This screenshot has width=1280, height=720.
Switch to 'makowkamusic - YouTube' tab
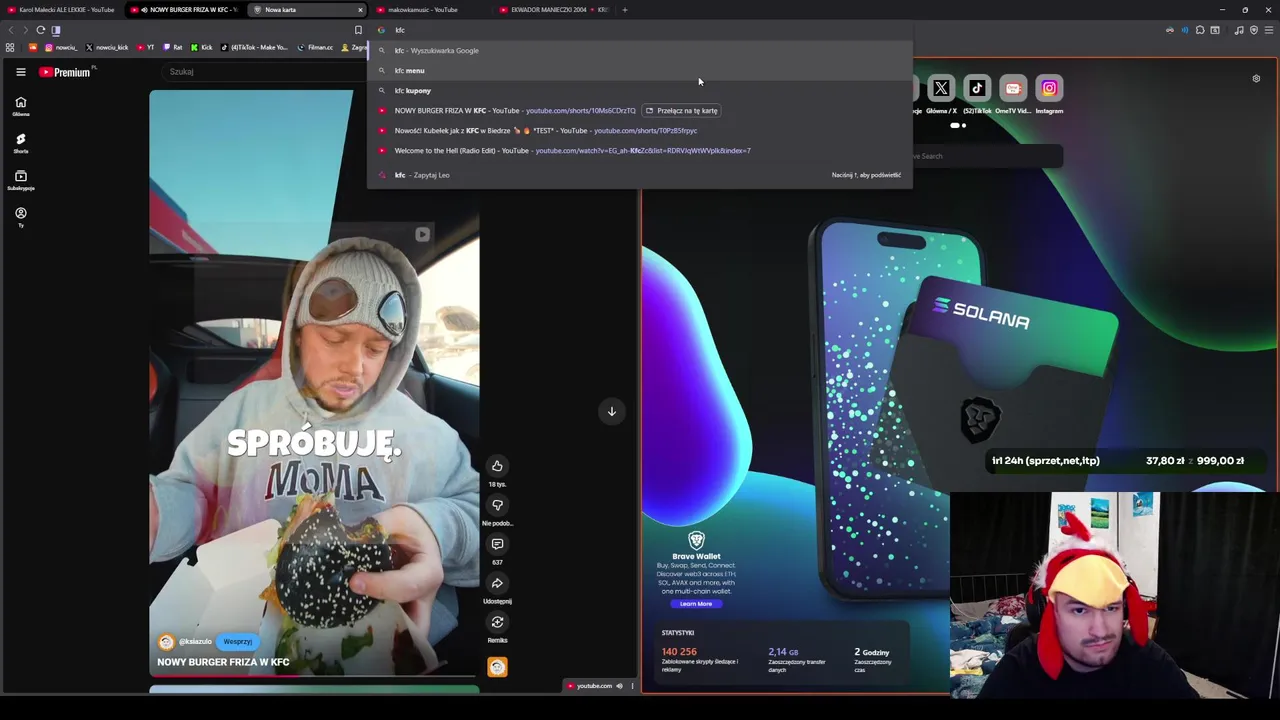430,10
